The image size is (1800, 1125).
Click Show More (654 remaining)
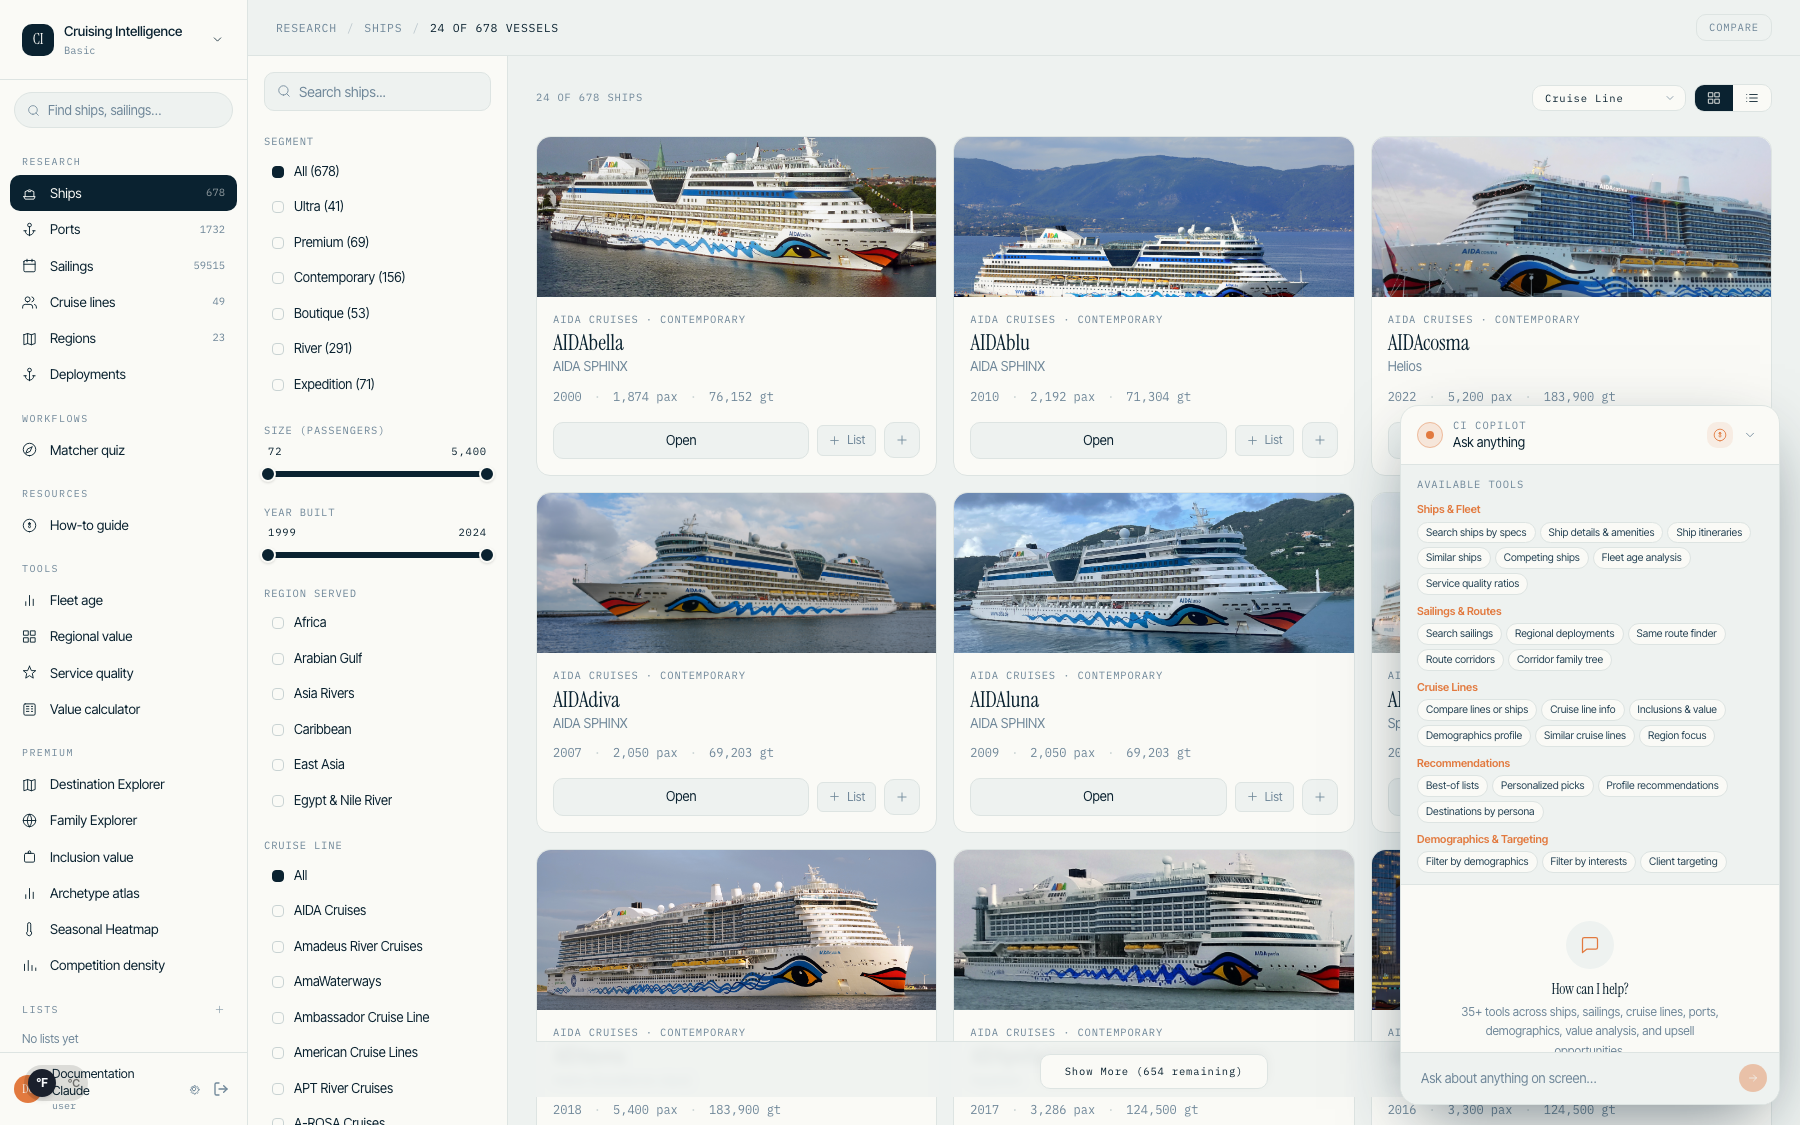pos(1153,1072)
